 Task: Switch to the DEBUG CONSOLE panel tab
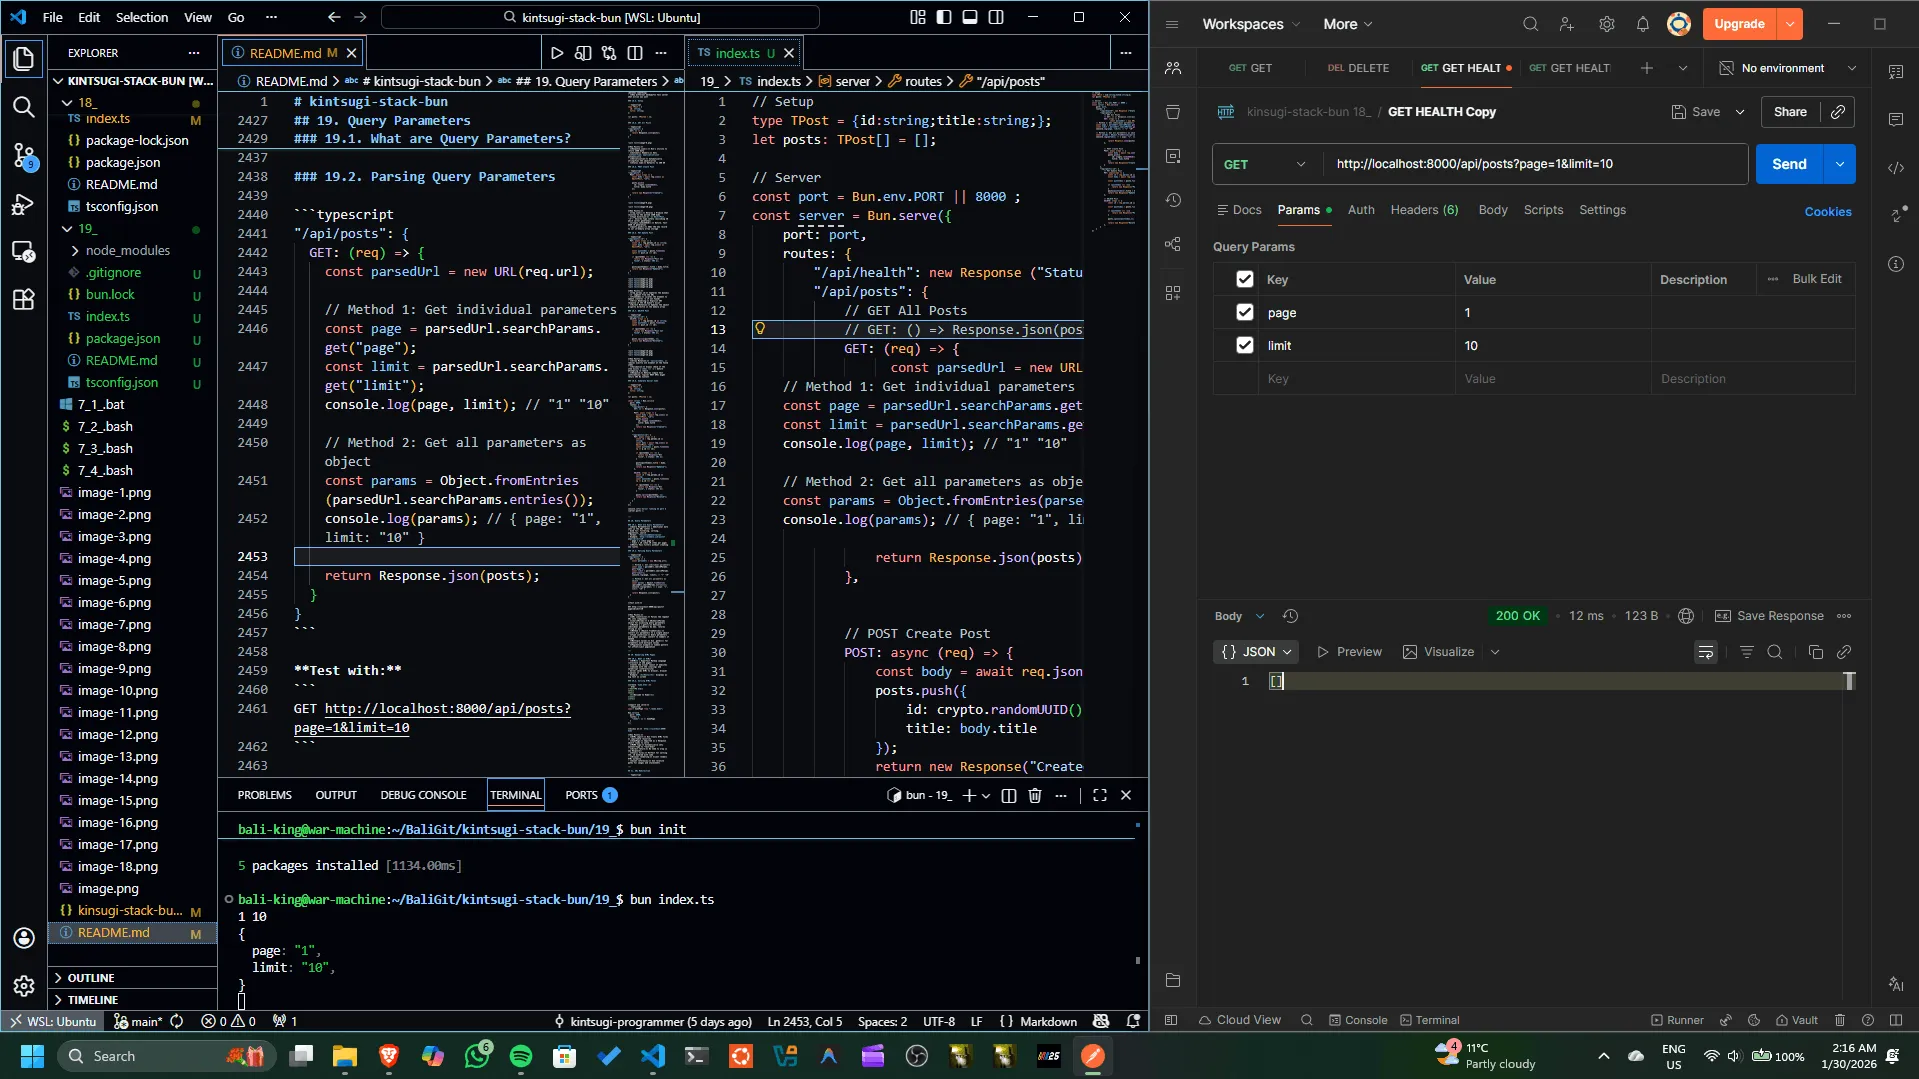(423, 795)
